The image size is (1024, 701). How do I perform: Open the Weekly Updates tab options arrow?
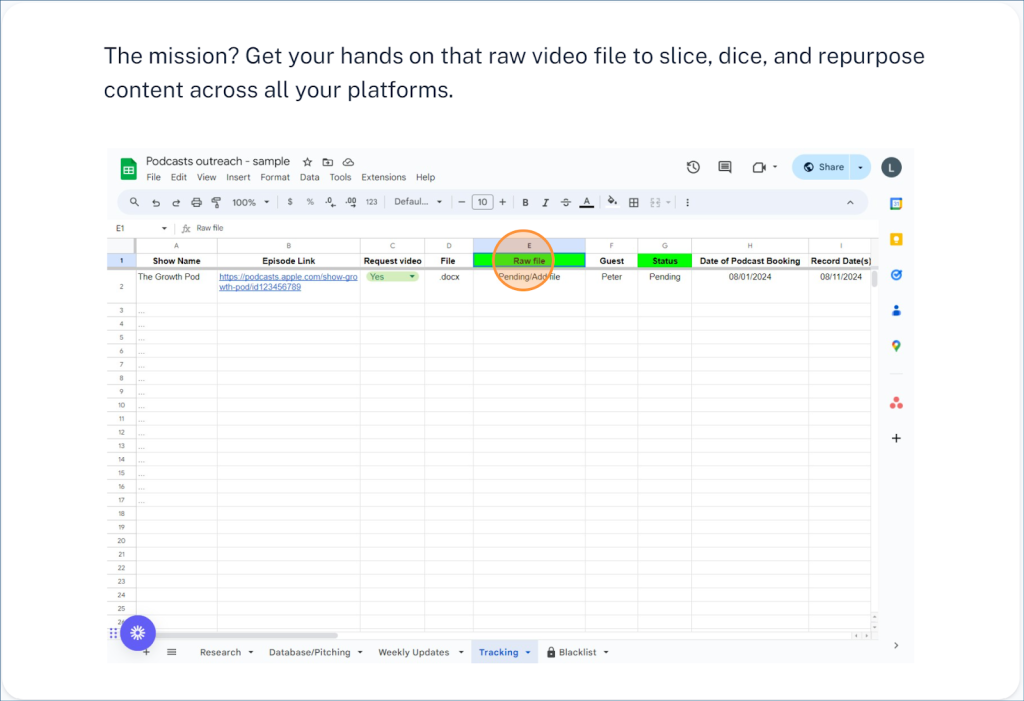[461, 652]
